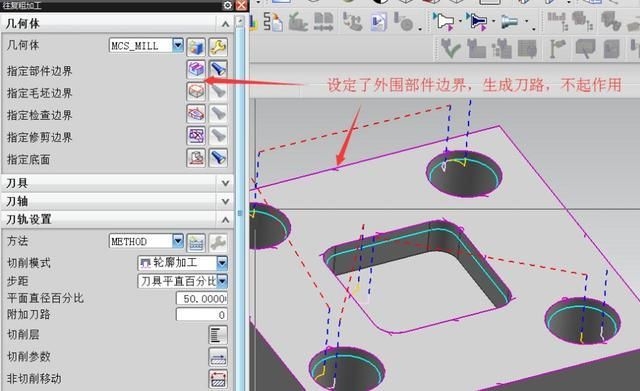Create new method icon beside METHOD
640x391 pixels.
[x=196, y=243]
